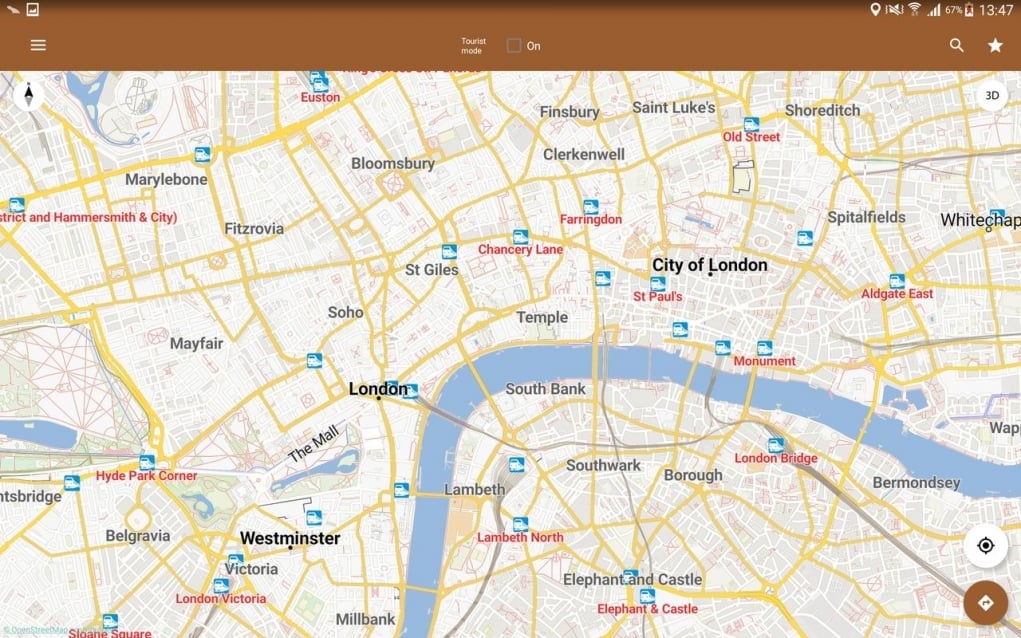This screenshot has height=638, width=1021.
Task: Open favorites with the star icon
Action: click(x=995, y=45)
